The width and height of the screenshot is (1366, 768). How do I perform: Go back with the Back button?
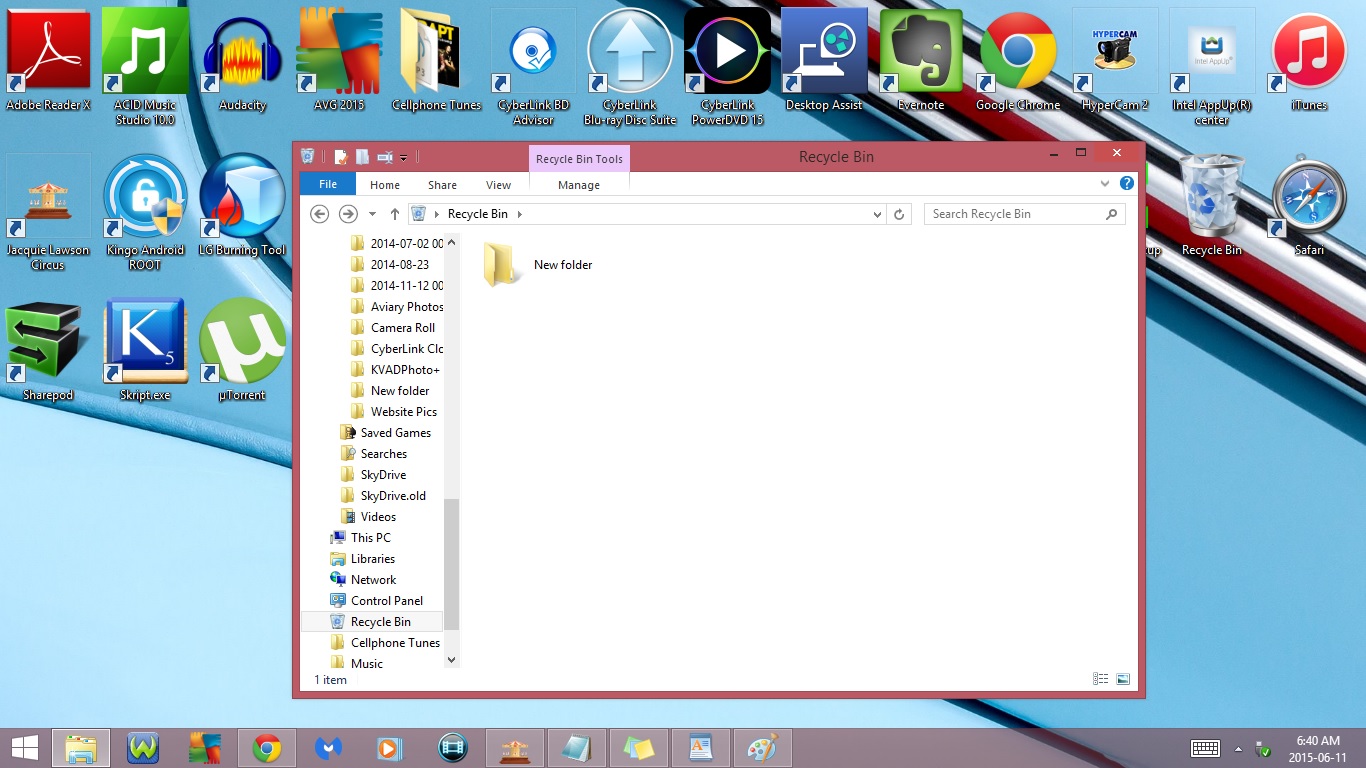(x=319, y=214)
